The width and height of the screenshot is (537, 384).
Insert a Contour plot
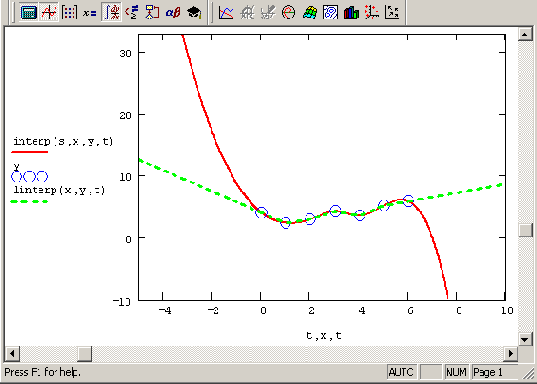pos(330,13)
